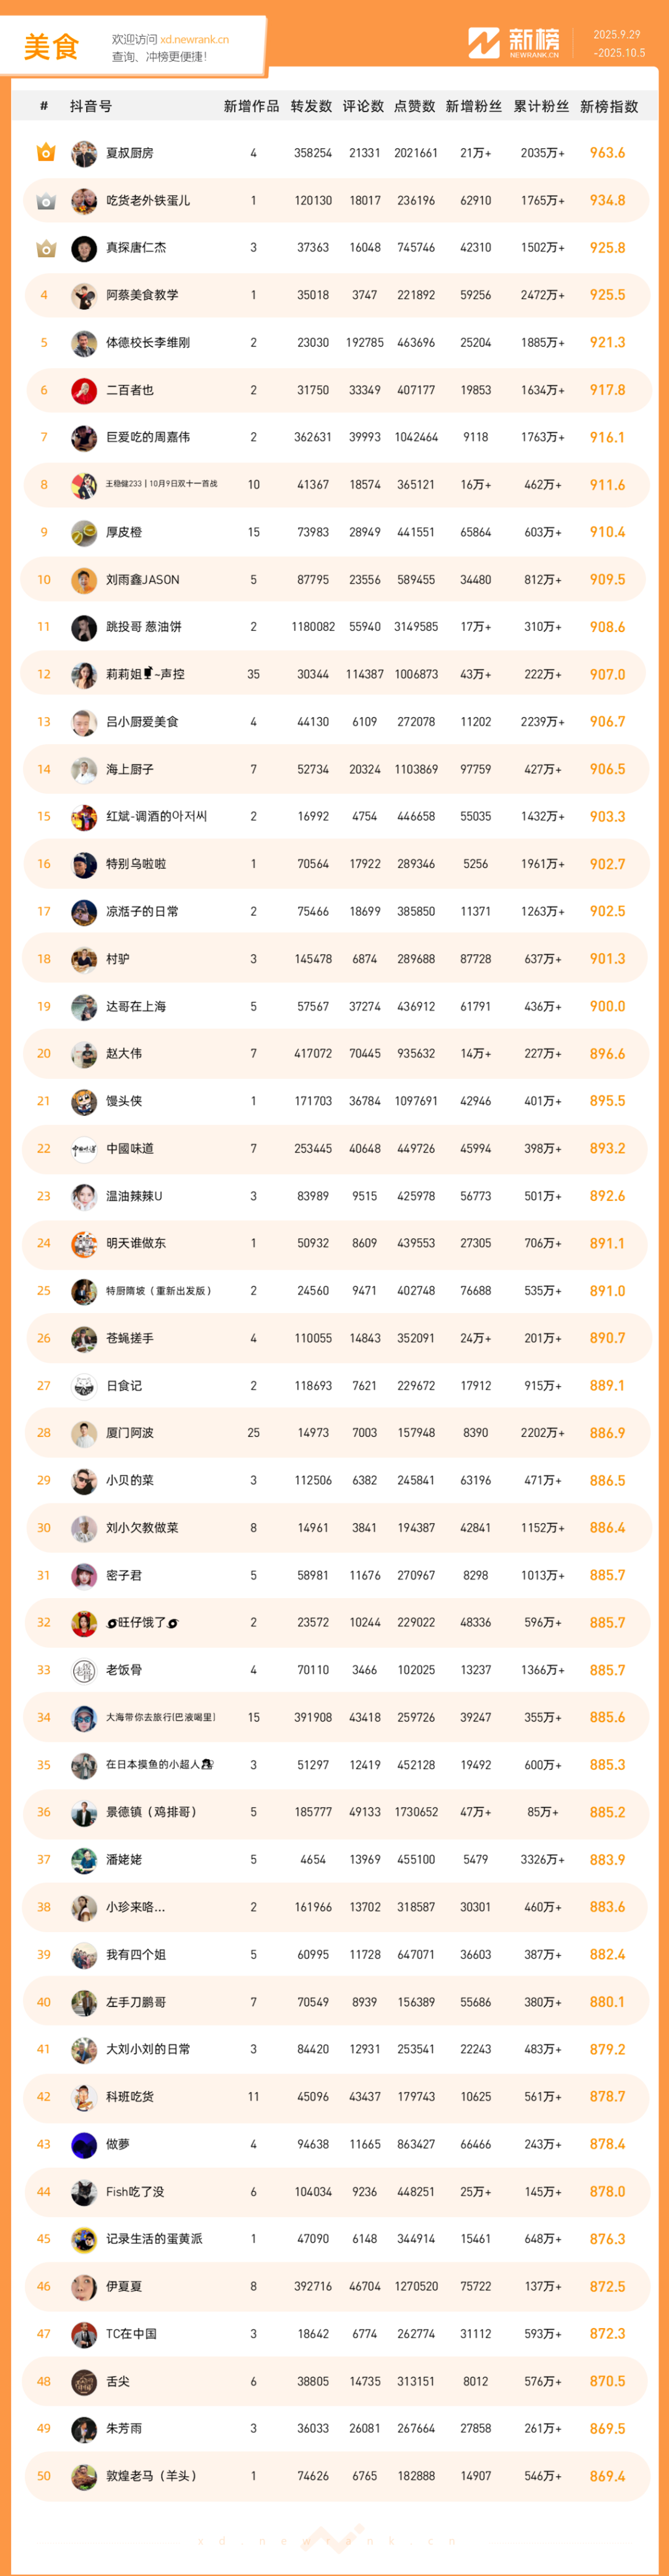Click 做夢 blue circular avatar
Image resolution: width=669 pixels, height=2576 pixels.
[x=84, y=2144]
